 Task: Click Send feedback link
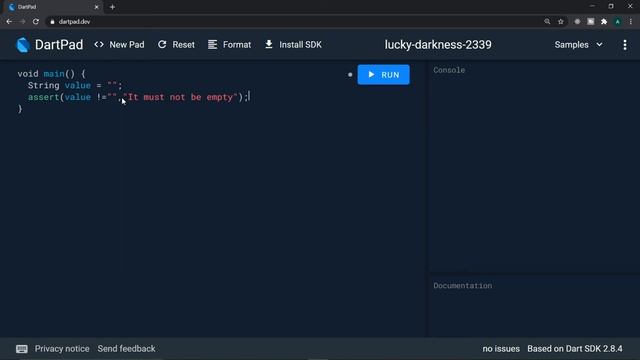(127, 349)
